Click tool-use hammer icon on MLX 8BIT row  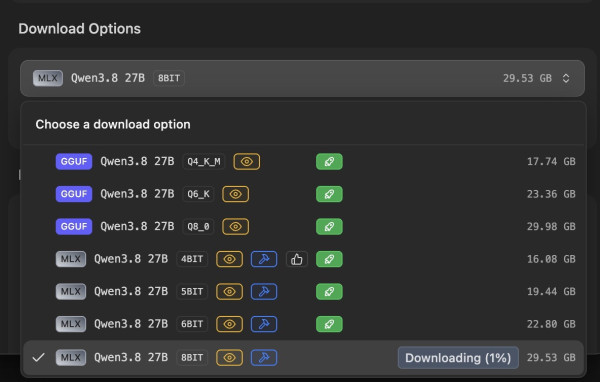pos(264,358)
